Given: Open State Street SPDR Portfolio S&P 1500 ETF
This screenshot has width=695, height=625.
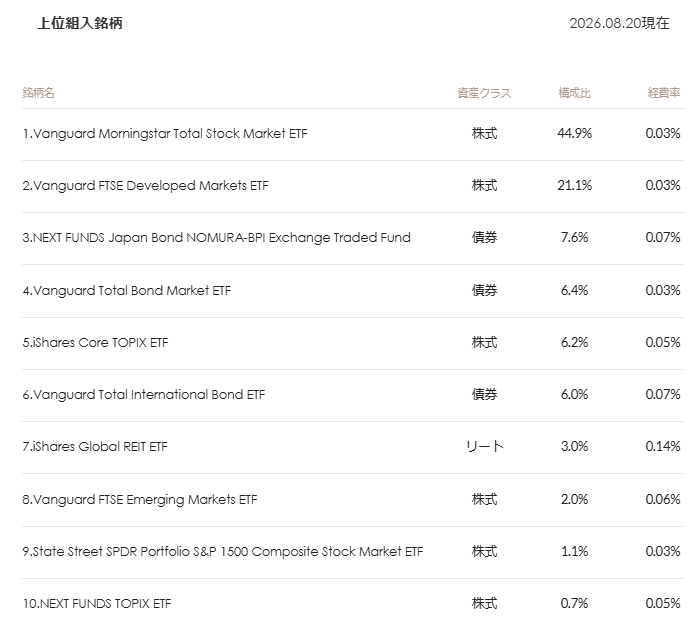Looking at the screenshot, I should (223, 551).
